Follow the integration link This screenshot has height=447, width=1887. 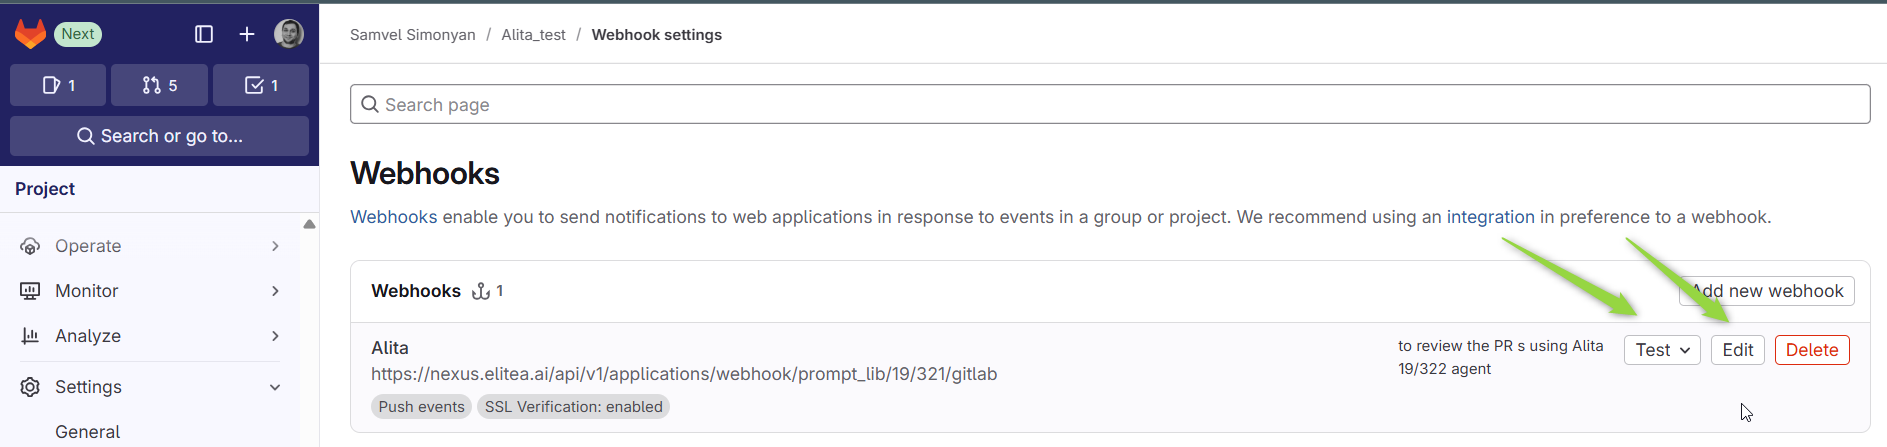[1490, 217]
